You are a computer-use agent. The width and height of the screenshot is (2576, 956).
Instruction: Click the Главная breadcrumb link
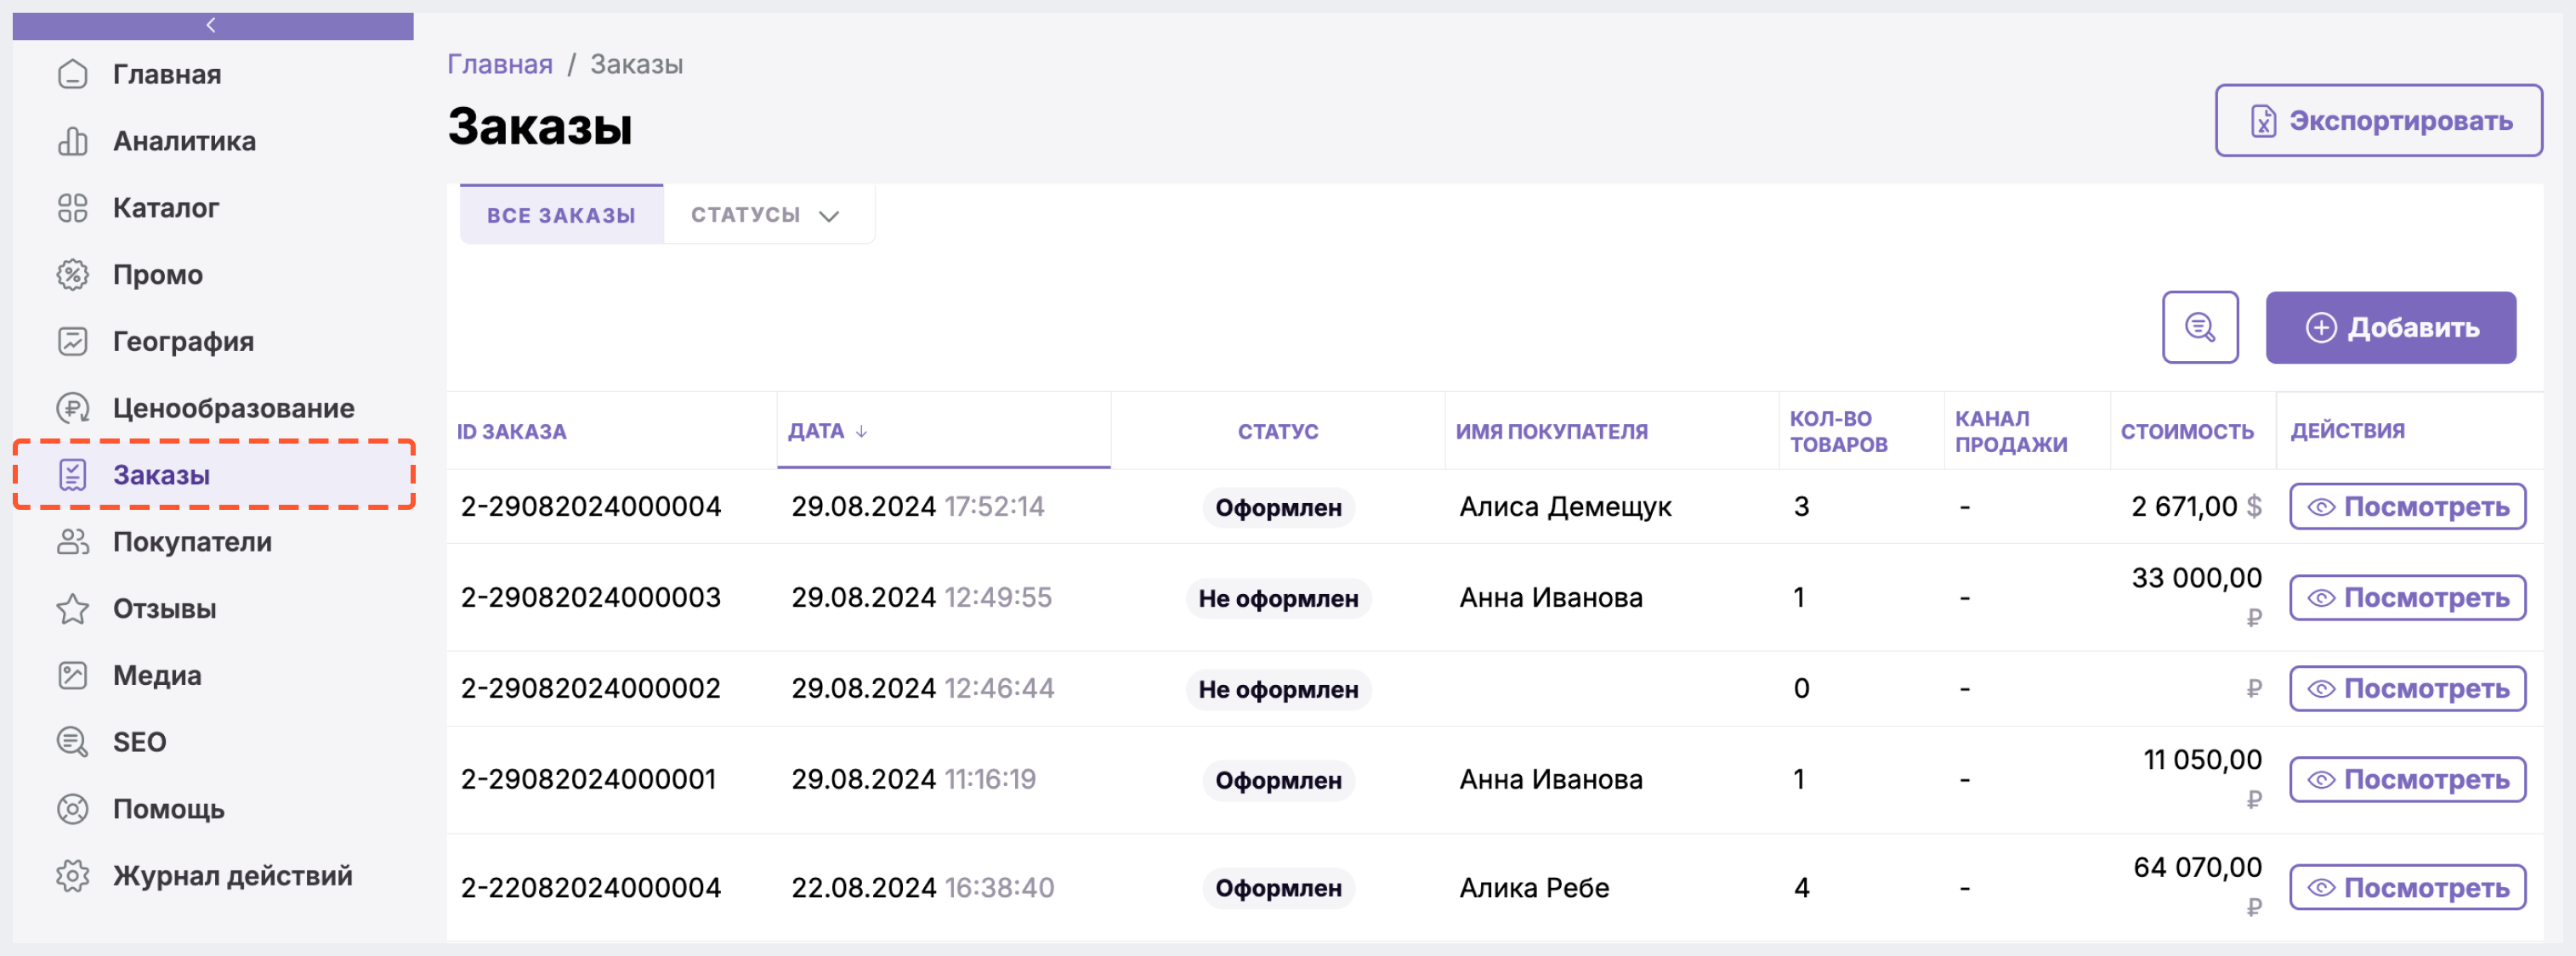[499, 64]
